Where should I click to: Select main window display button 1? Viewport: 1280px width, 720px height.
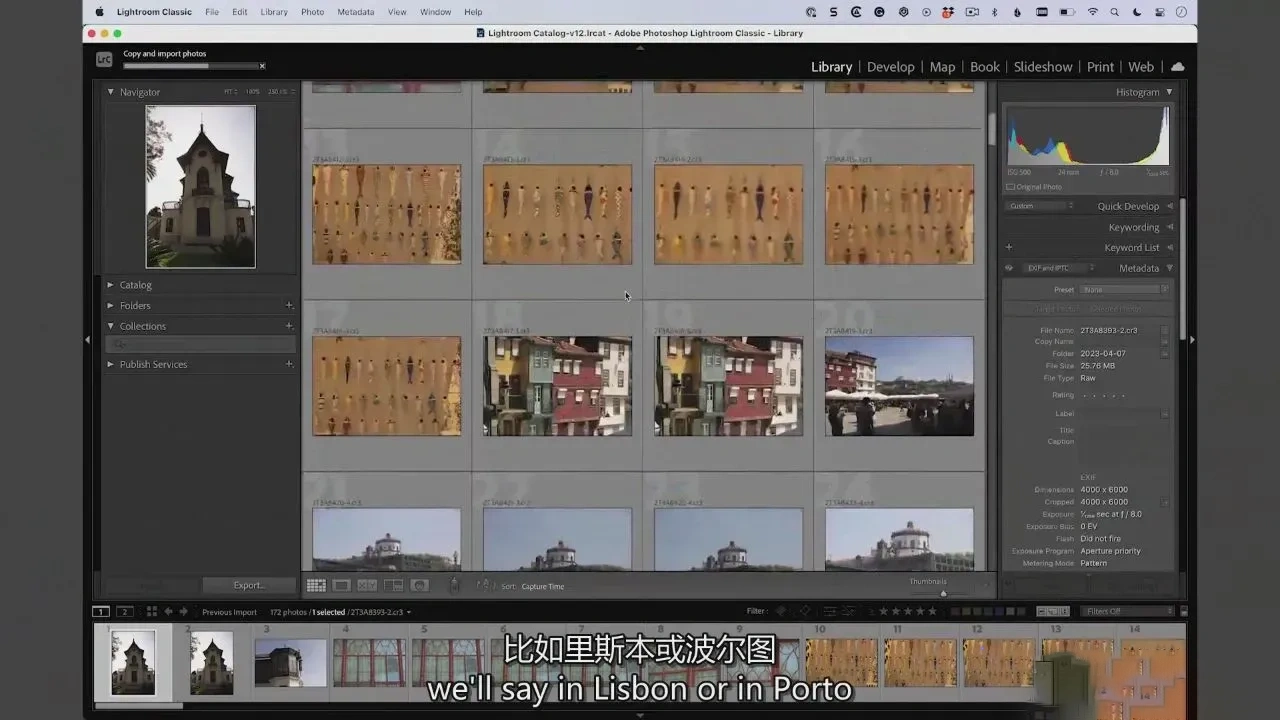pyautogui.click(x=101, y=612)
